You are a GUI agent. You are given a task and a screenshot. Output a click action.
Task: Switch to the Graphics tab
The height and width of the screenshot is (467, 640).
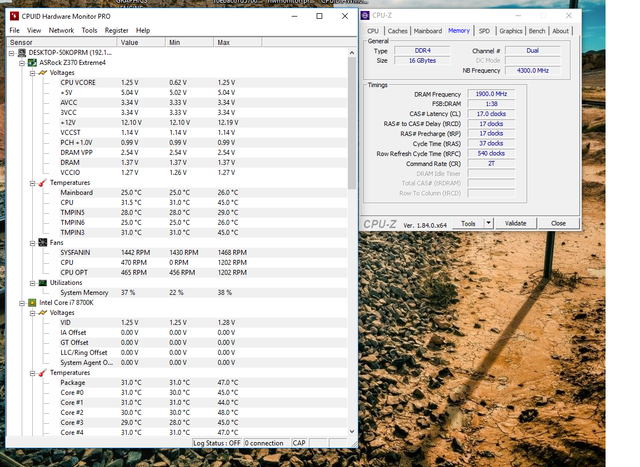[511, 31]
